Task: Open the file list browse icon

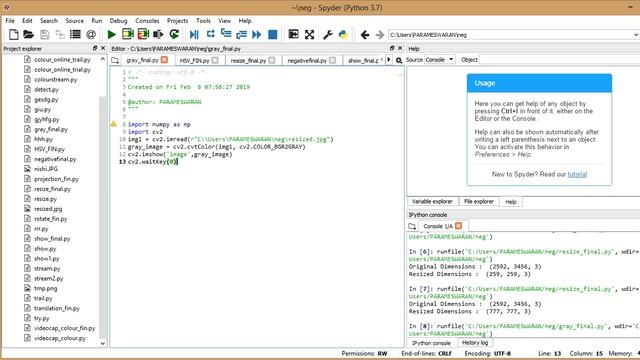Action: click(x=75, y=35)
